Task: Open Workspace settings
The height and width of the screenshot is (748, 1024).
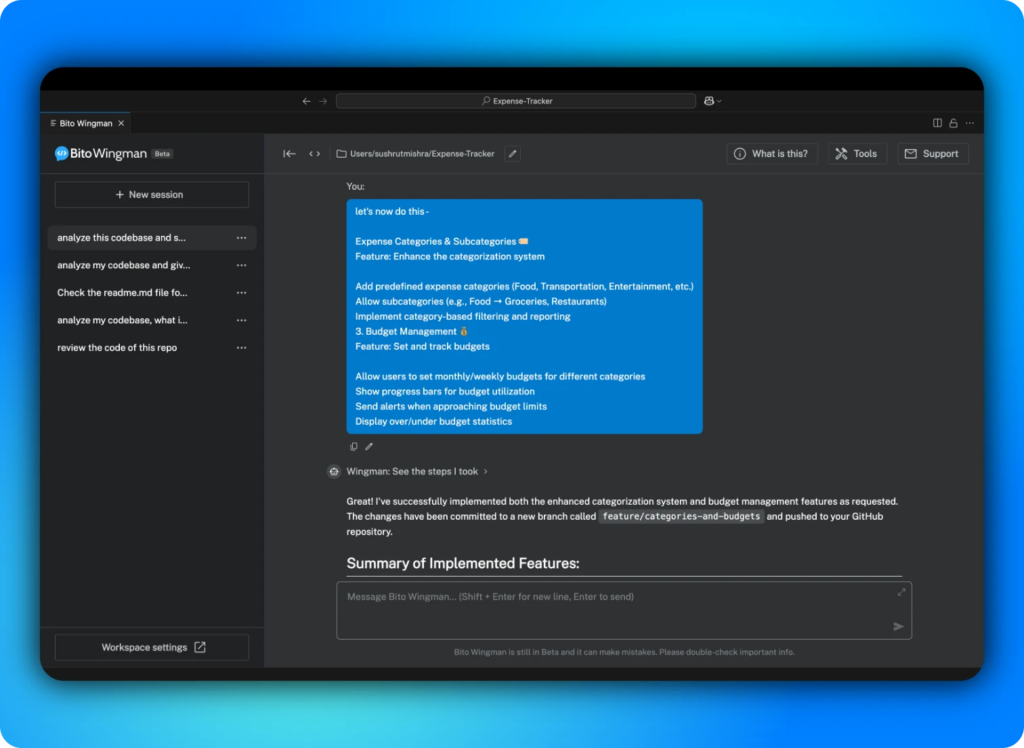Action: [152, 647]
